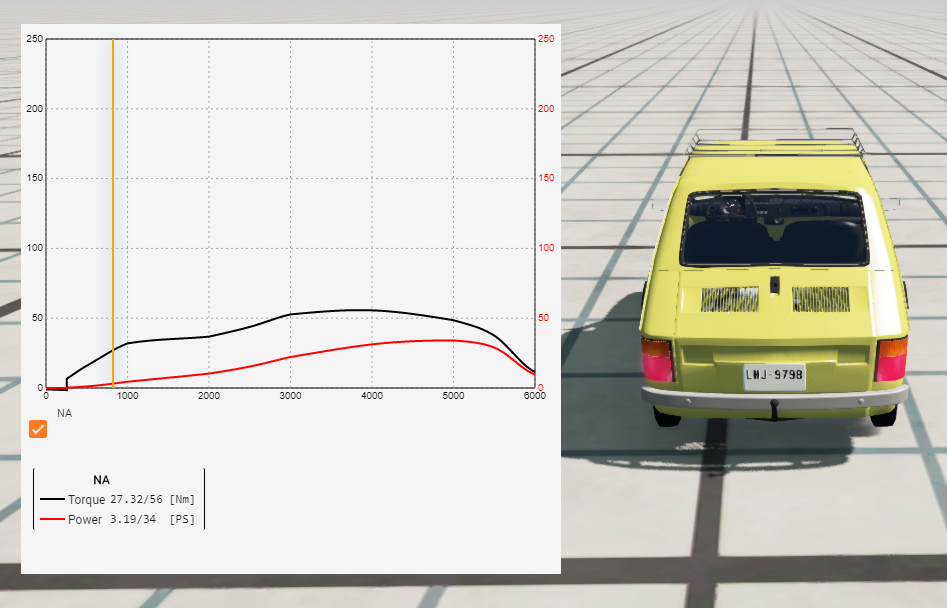
Task: Uncheck the orange NA curve checkbox
Action: (37, 429)
